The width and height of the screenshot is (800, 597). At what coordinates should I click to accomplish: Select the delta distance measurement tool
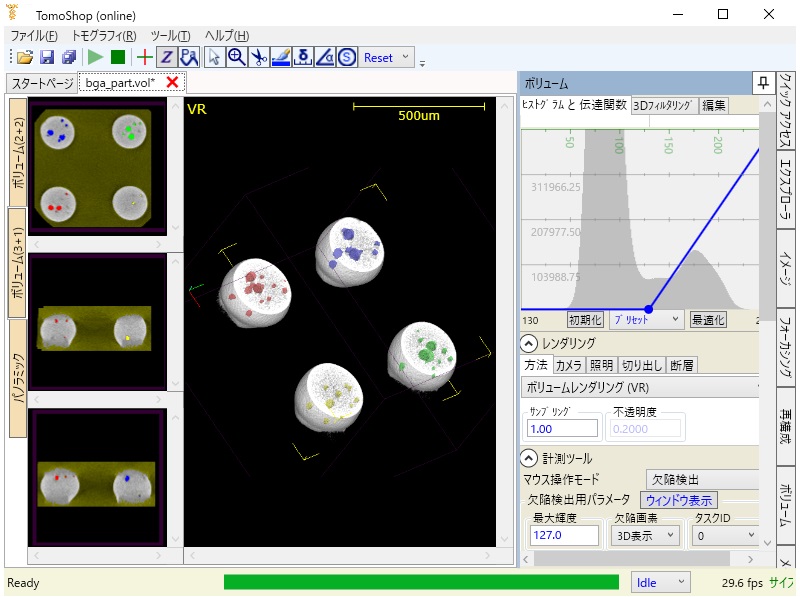pos(303,57)
